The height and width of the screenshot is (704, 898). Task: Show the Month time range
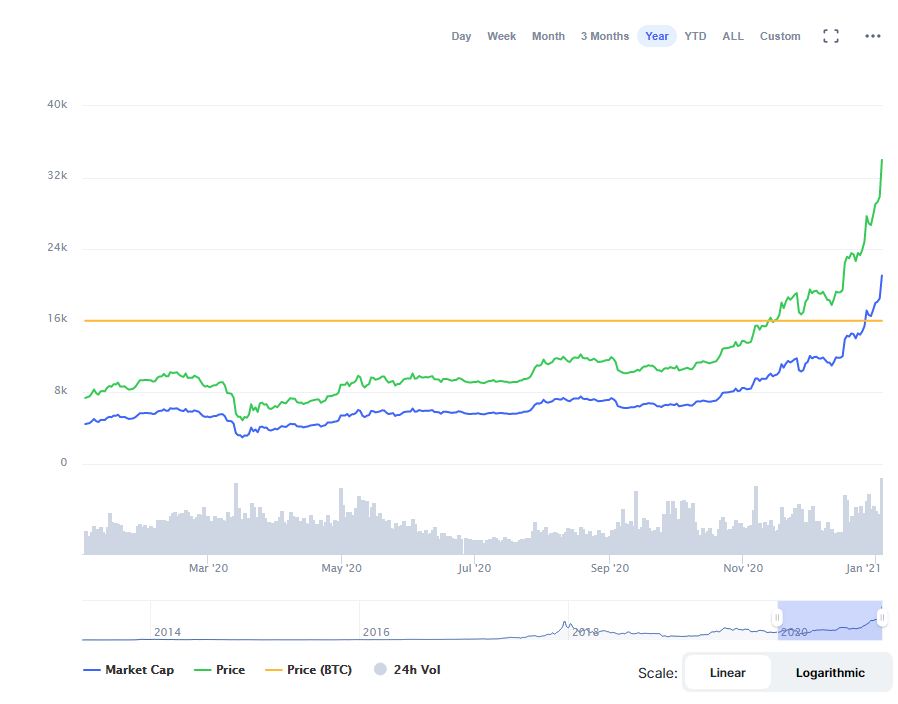(548, 36)
